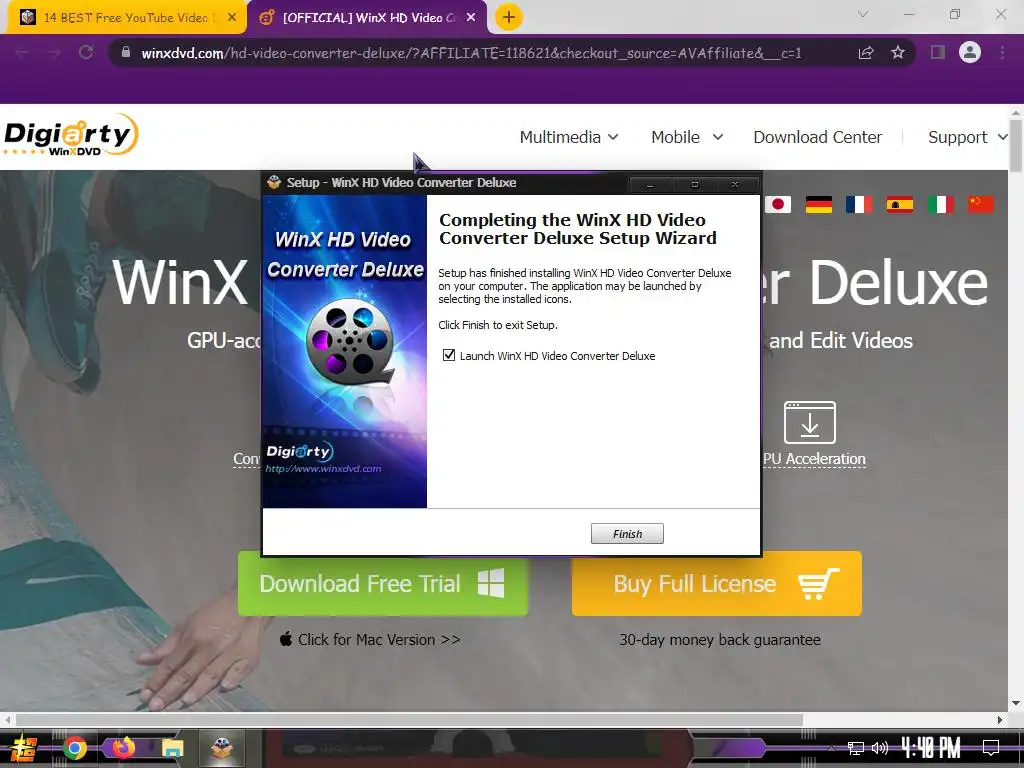Toggle the browser side panel icon
1024x768 pixels.
938,53
